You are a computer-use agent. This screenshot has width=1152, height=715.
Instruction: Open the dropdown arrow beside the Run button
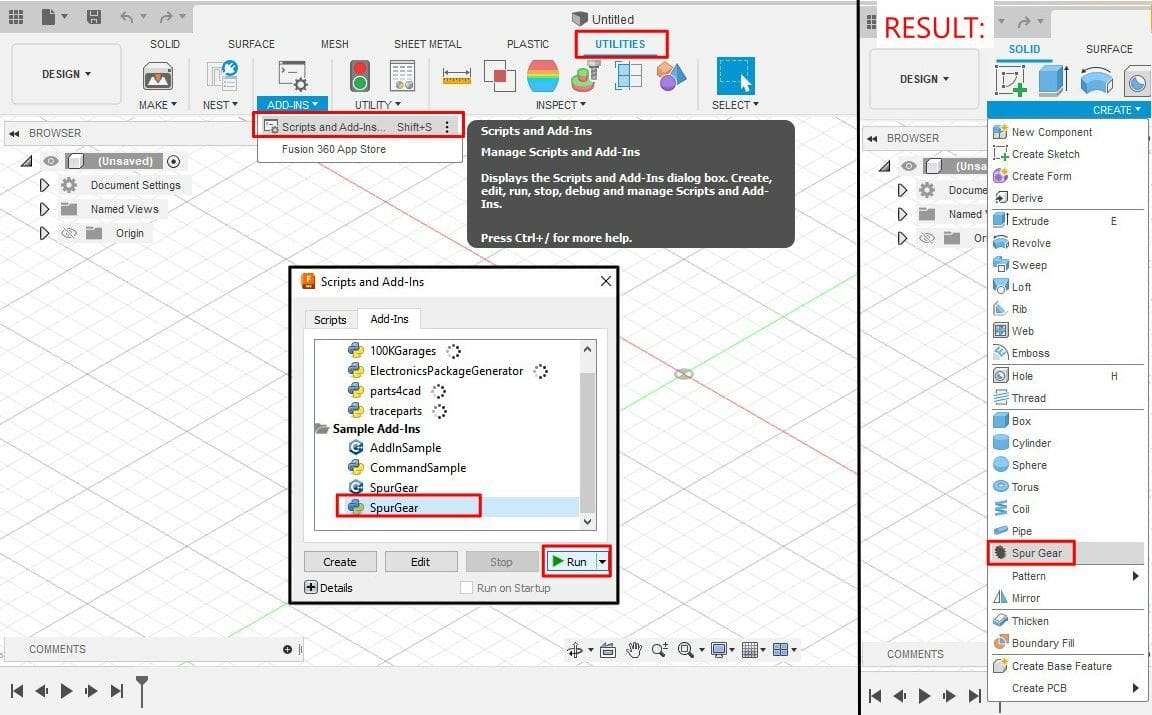[602, 562]
